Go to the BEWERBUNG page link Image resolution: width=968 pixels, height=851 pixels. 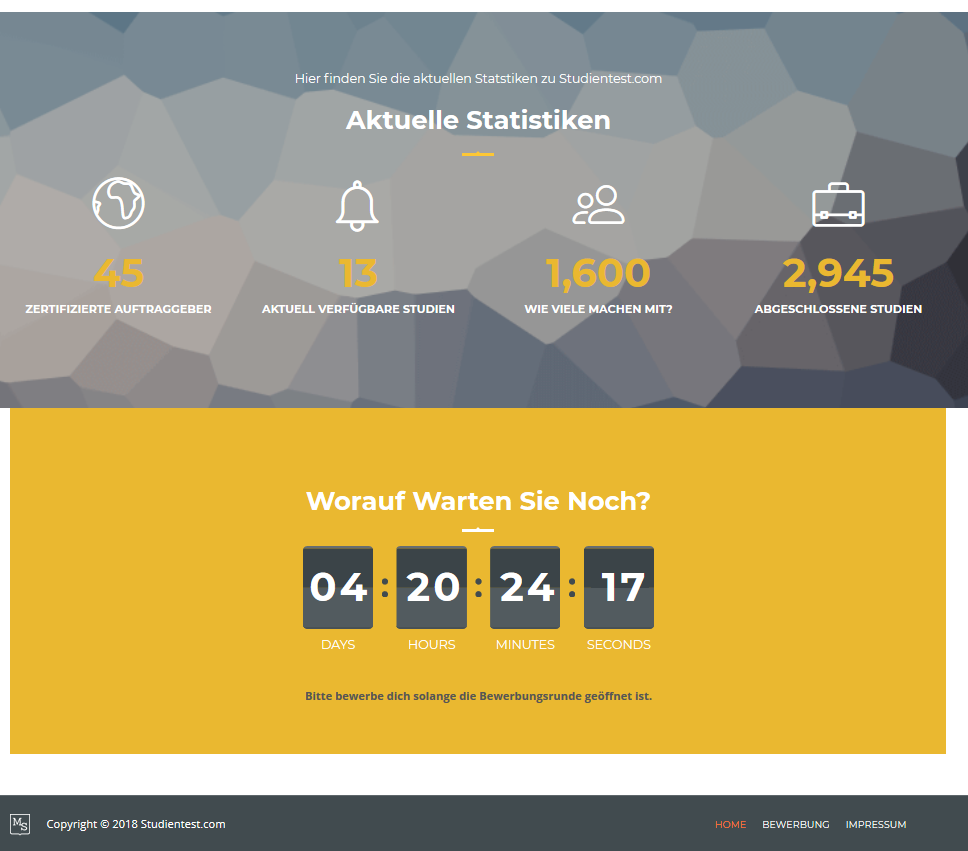[796, 824]
